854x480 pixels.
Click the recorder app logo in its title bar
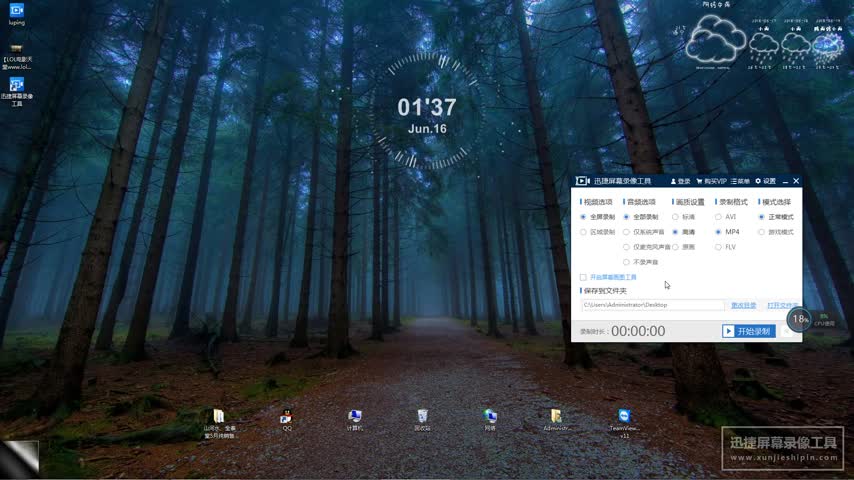(582, 181)
